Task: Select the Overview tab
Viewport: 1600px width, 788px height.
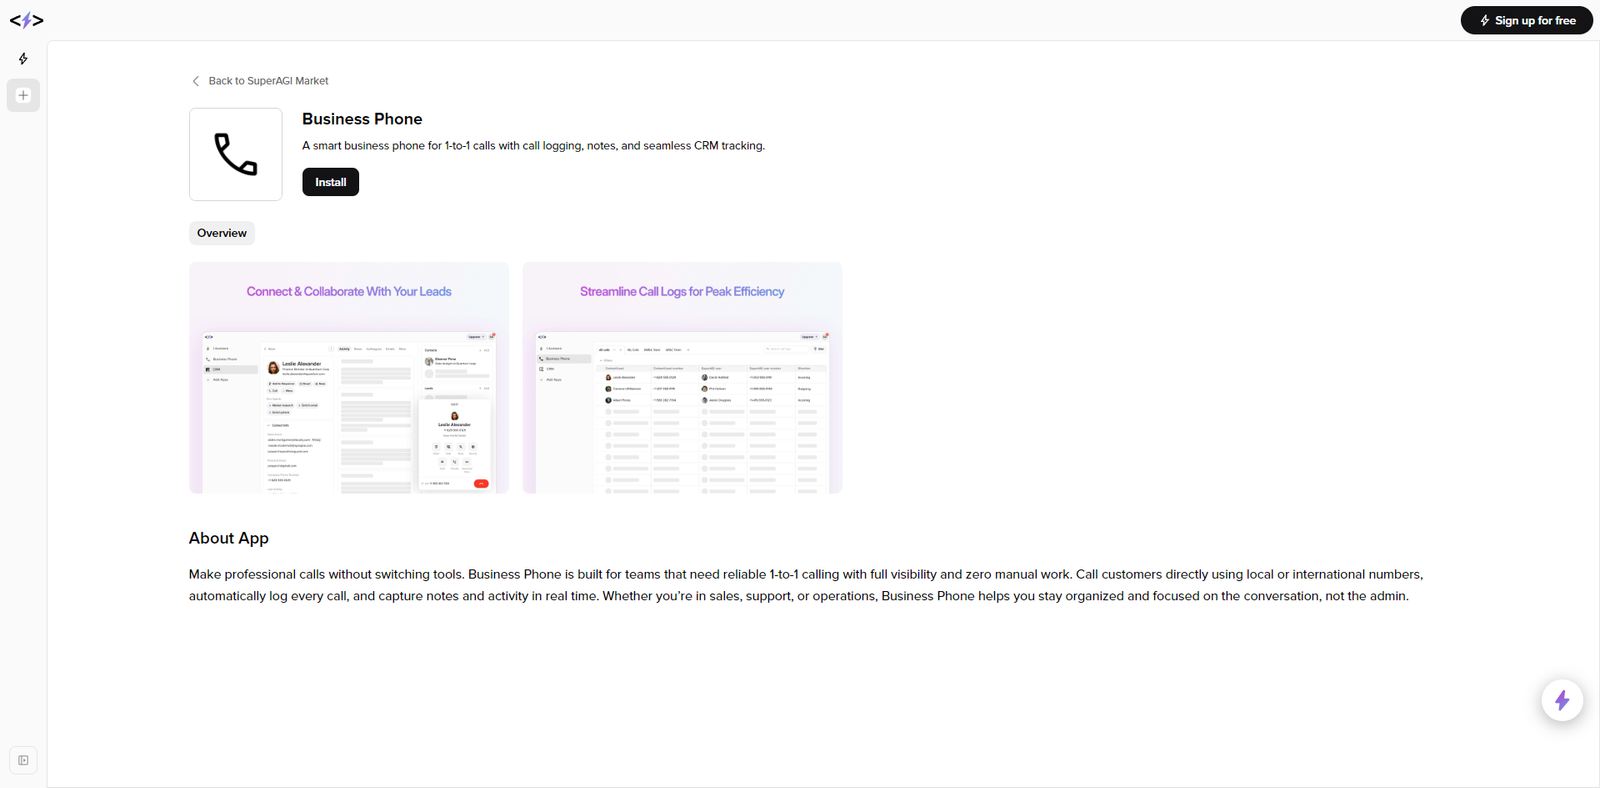Action: click(x=221, y=233)
